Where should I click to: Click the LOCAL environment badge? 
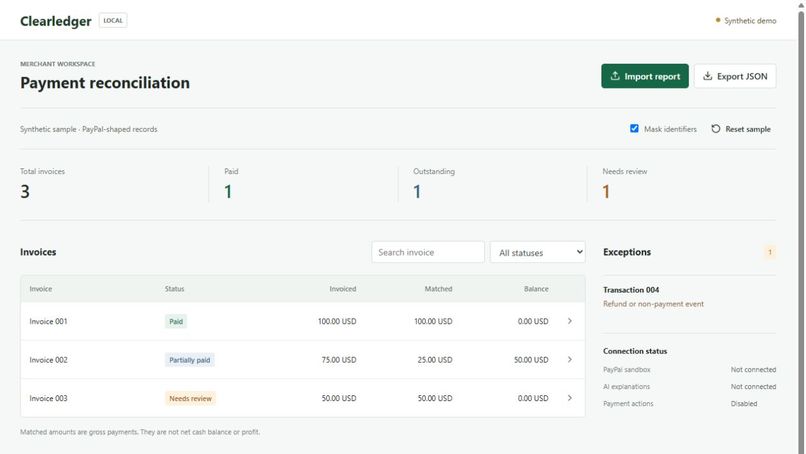tap(113, 21)
